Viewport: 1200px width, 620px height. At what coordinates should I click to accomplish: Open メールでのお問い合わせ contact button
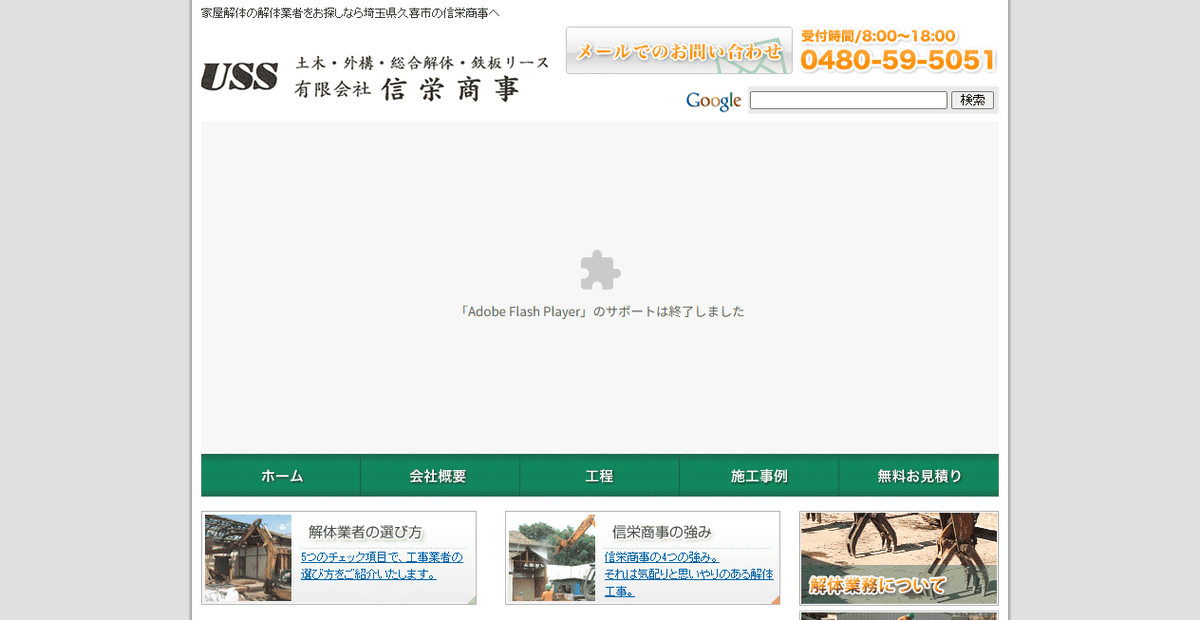pos(678,49)
